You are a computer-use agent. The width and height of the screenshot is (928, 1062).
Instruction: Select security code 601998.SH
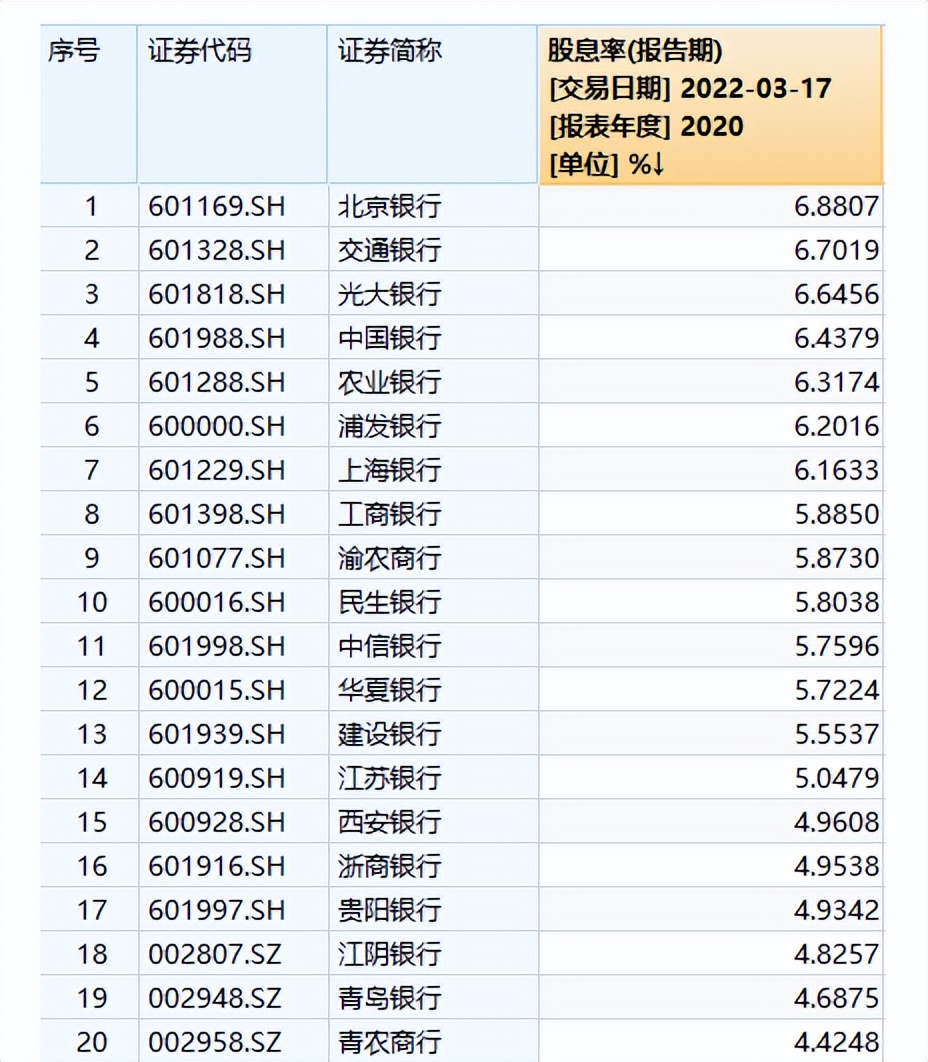coord(217,646)
